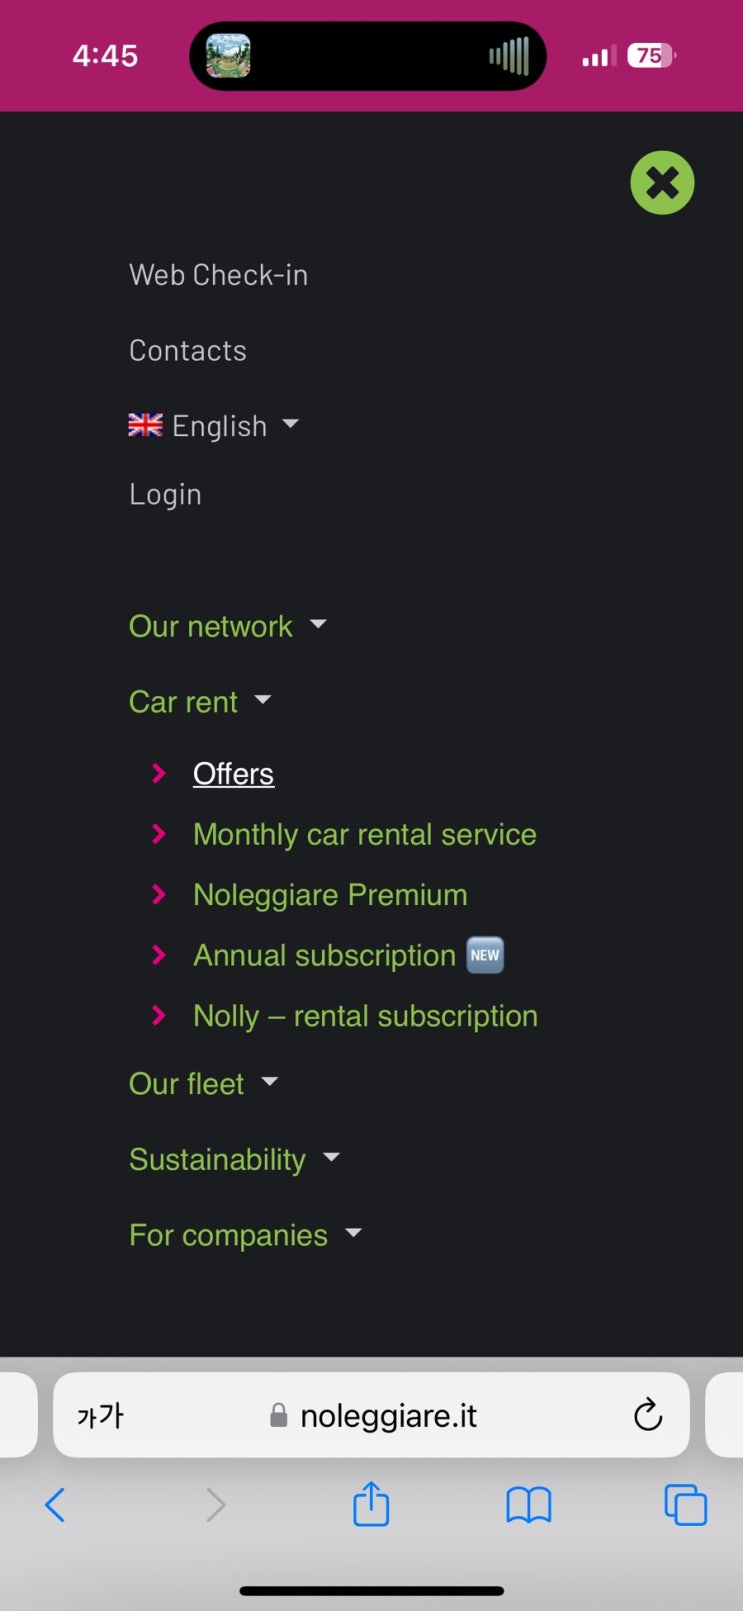Tap the Safari share icon
This screenshot has height=1611, width=743.
pos(371,1504)
